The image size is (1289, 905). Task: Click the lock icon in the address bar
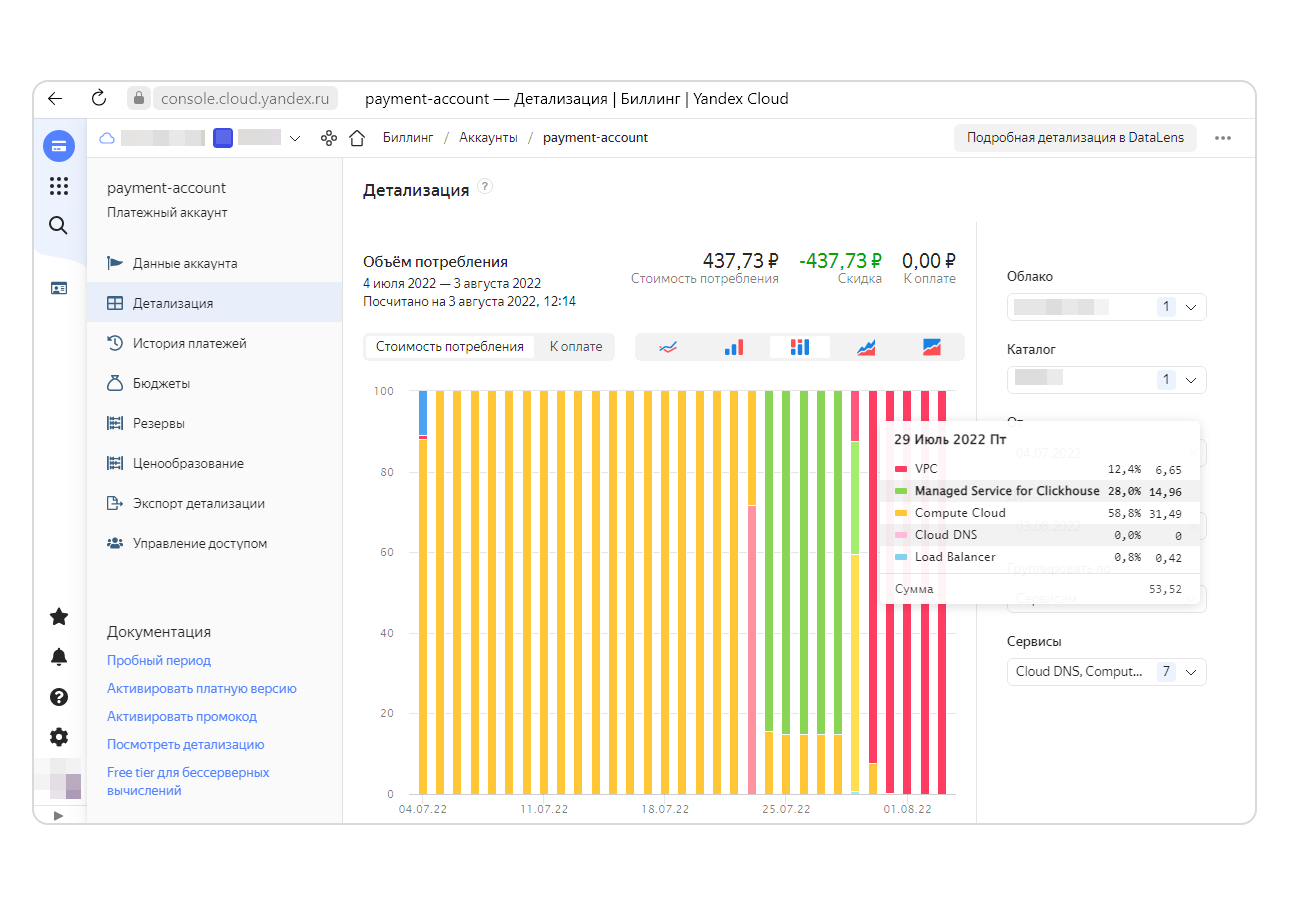tap(139, 98)
